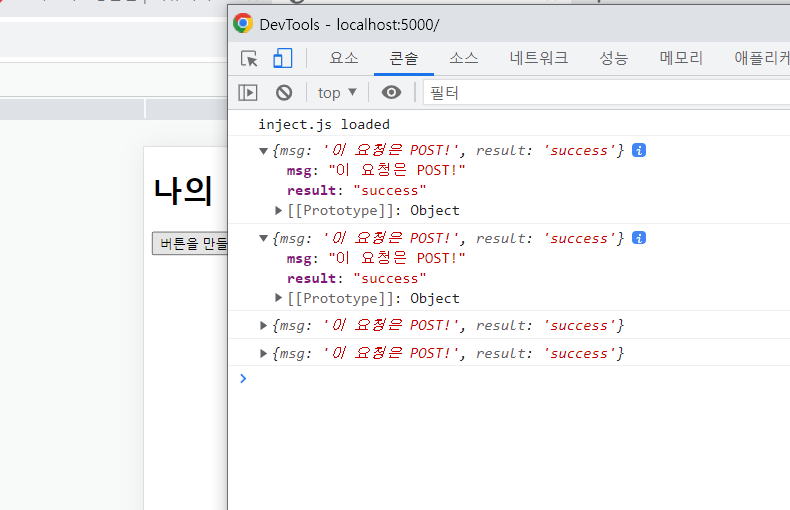Open the 소스 tab
Screen dimensions: 790x510
point(464,58)
